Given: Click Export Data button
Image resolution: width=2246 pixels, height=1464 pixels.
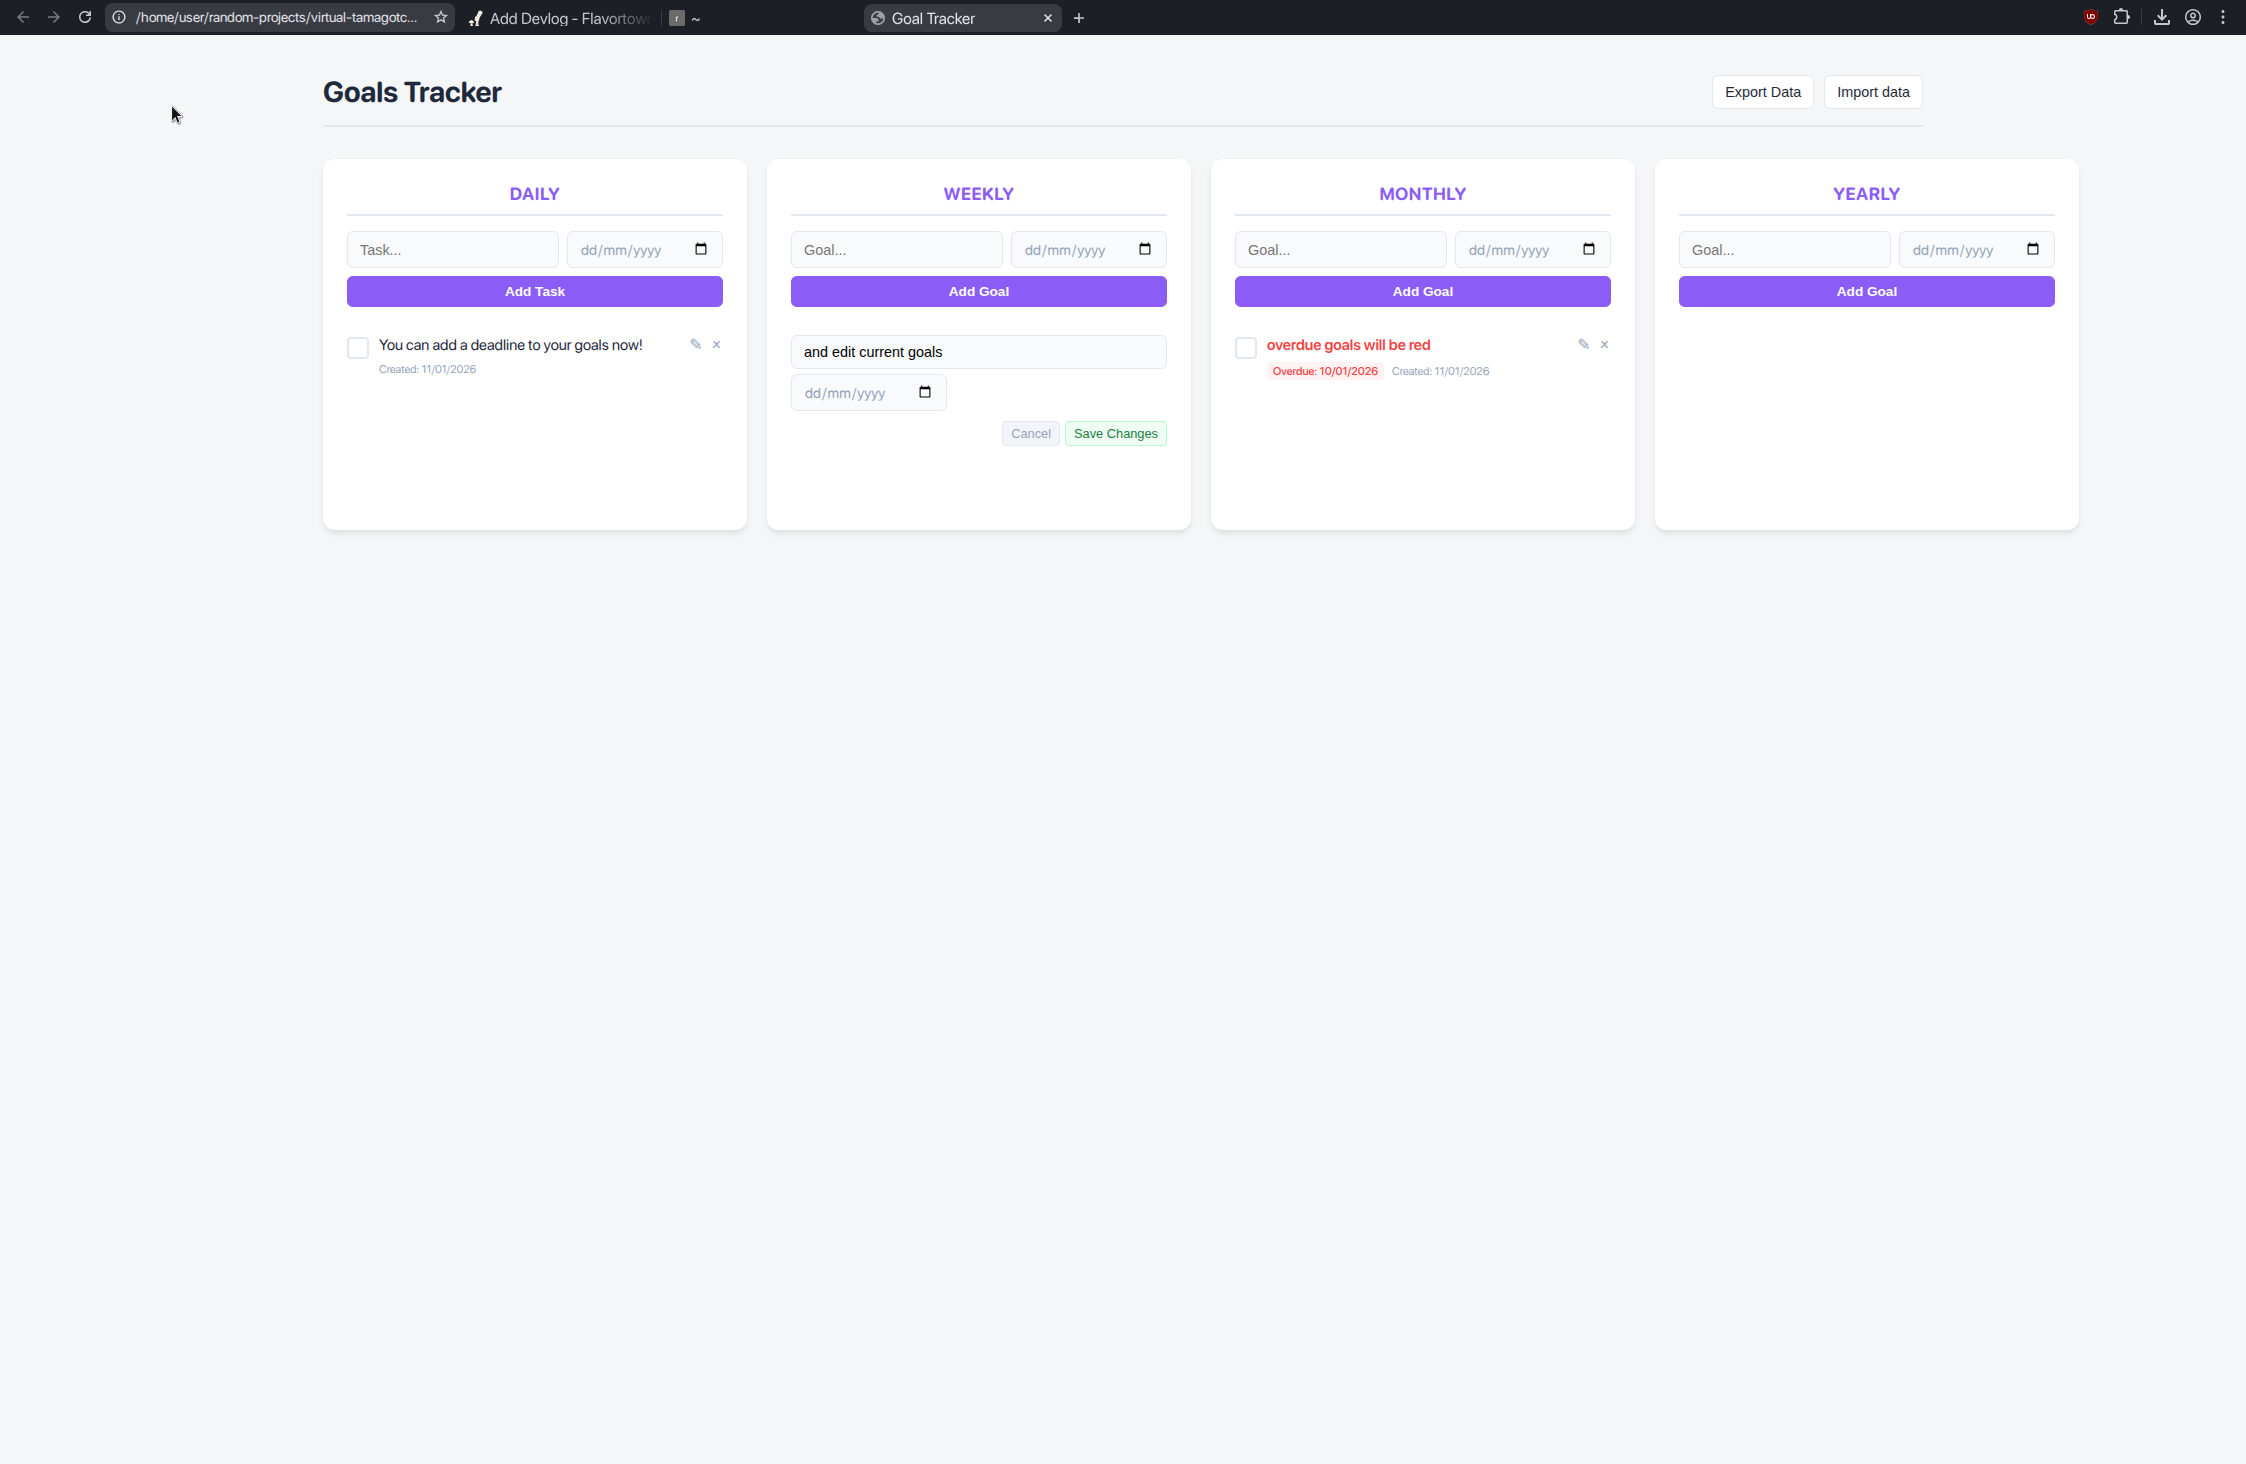Looking at the screenshot, I should pos(1762,92).
